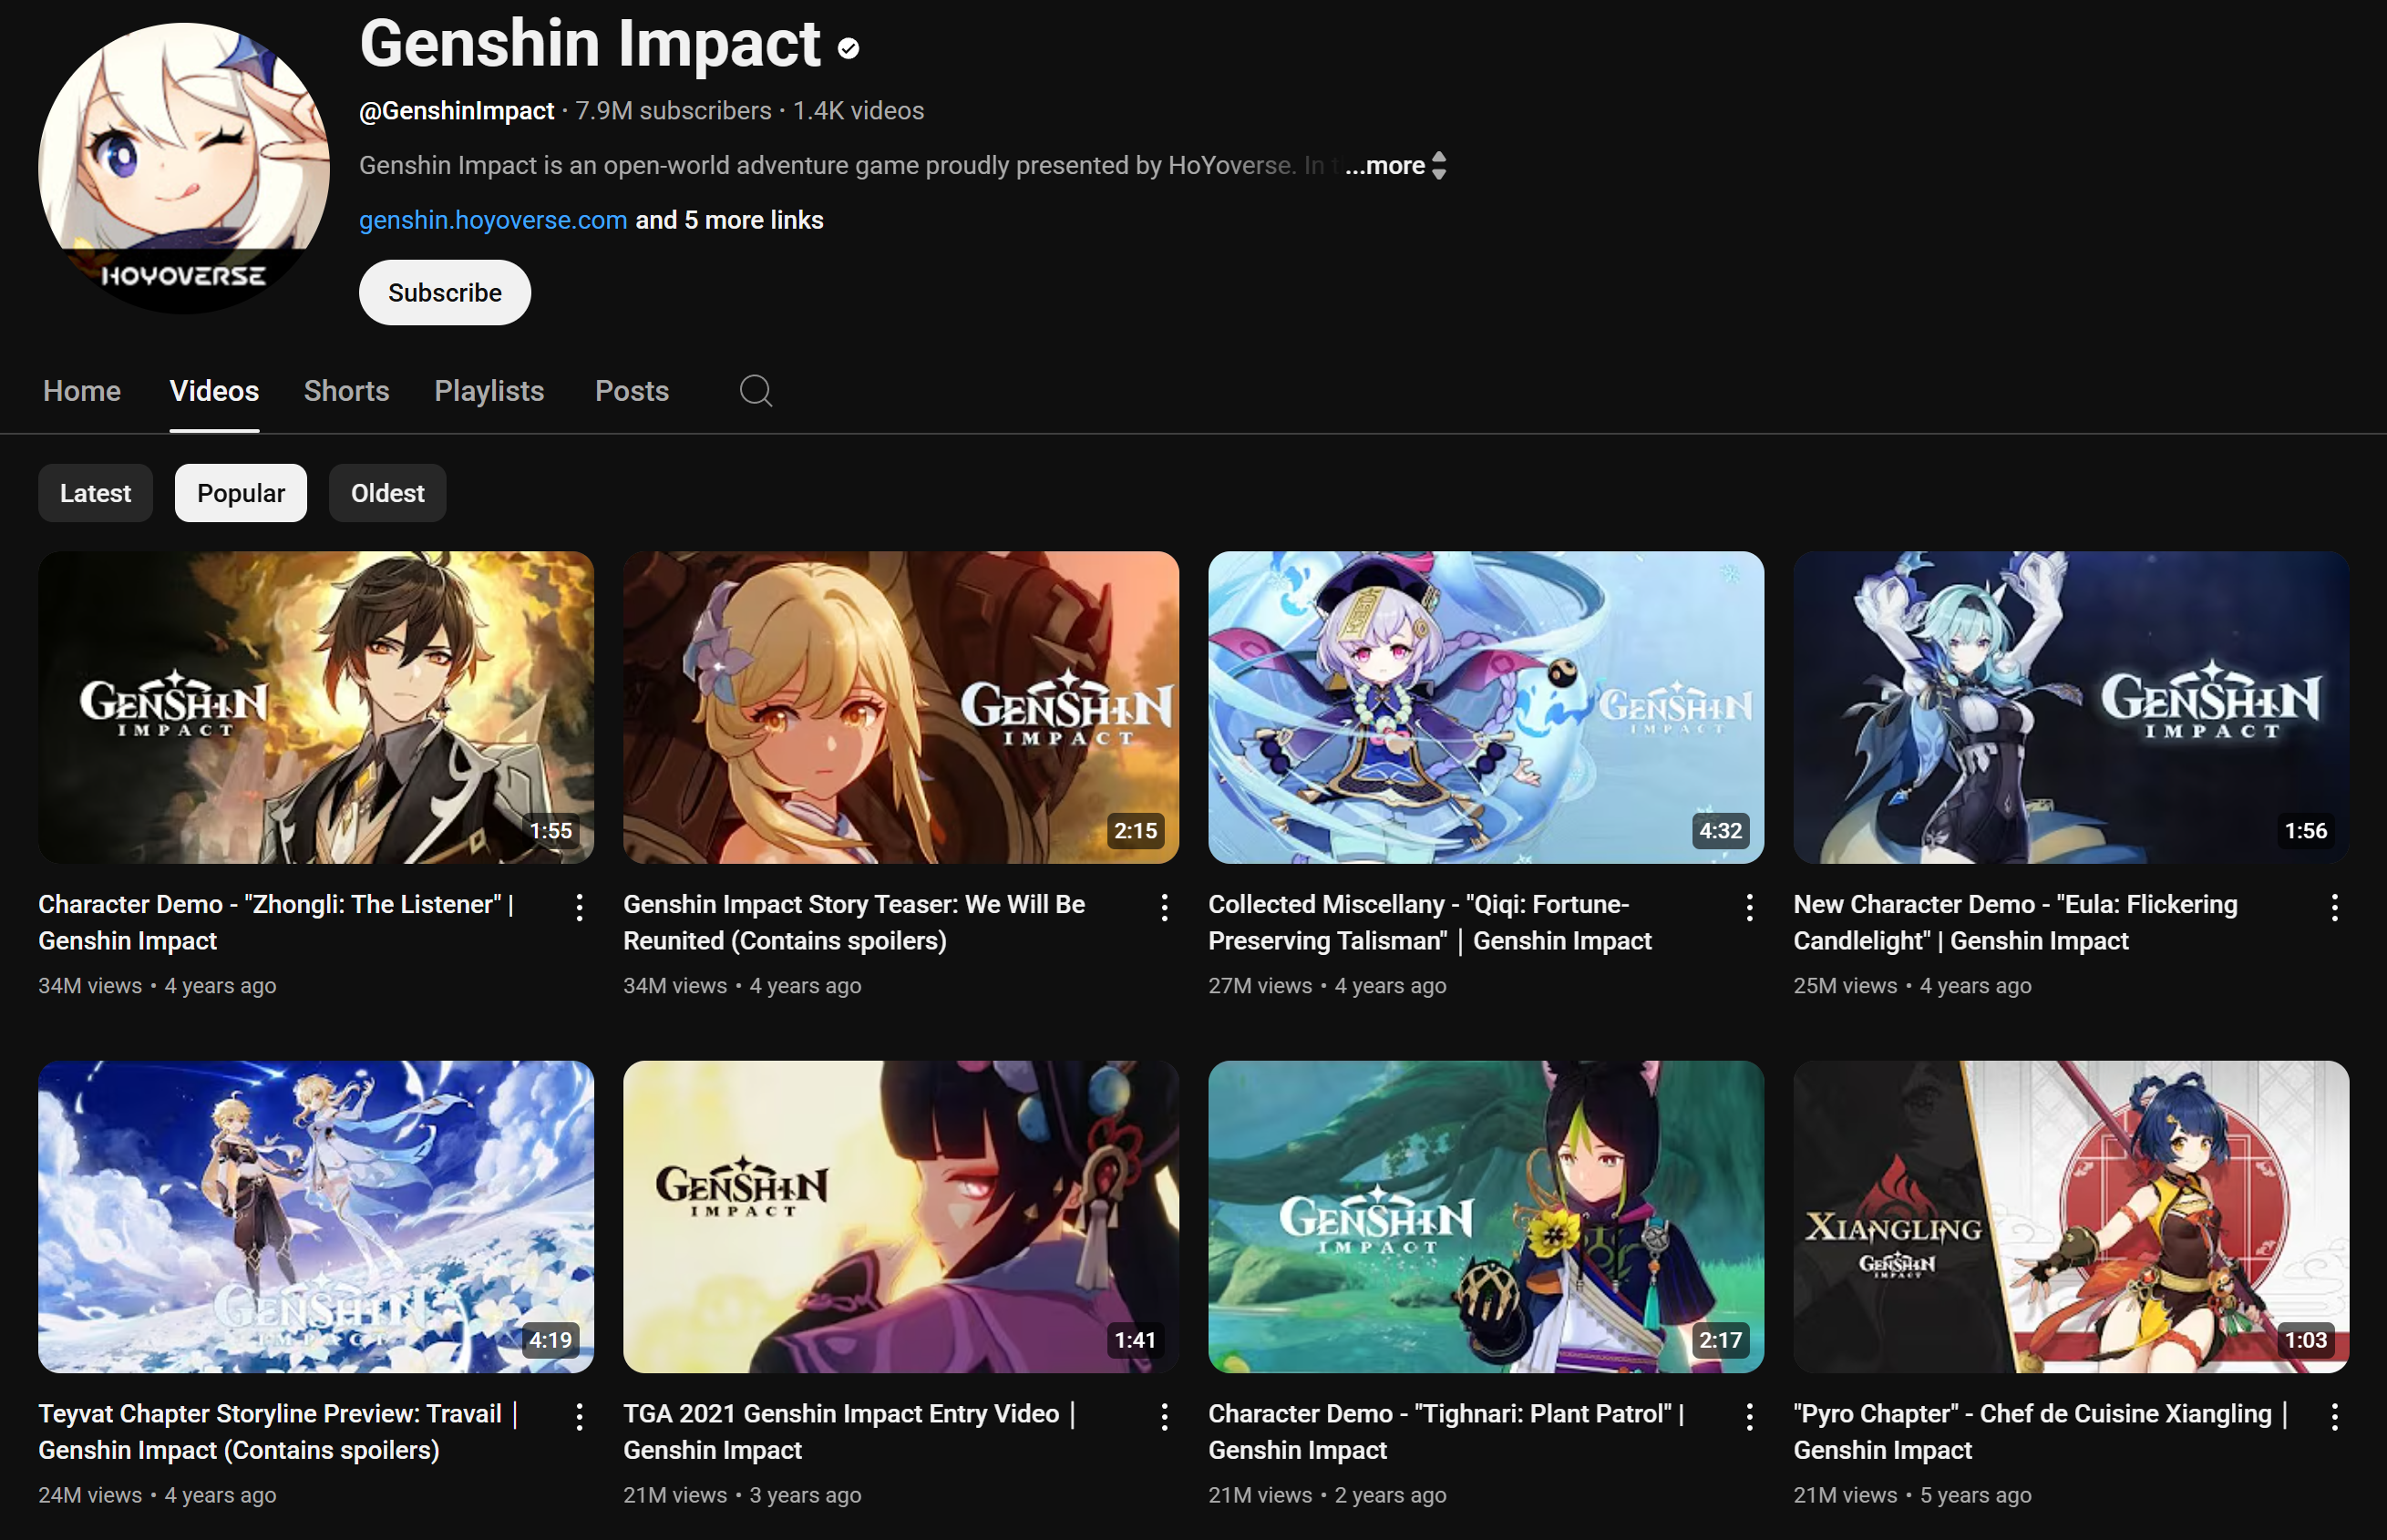Open the Shorts tab
Screen dimensions: 2387x1540
(x=346, y=391)
